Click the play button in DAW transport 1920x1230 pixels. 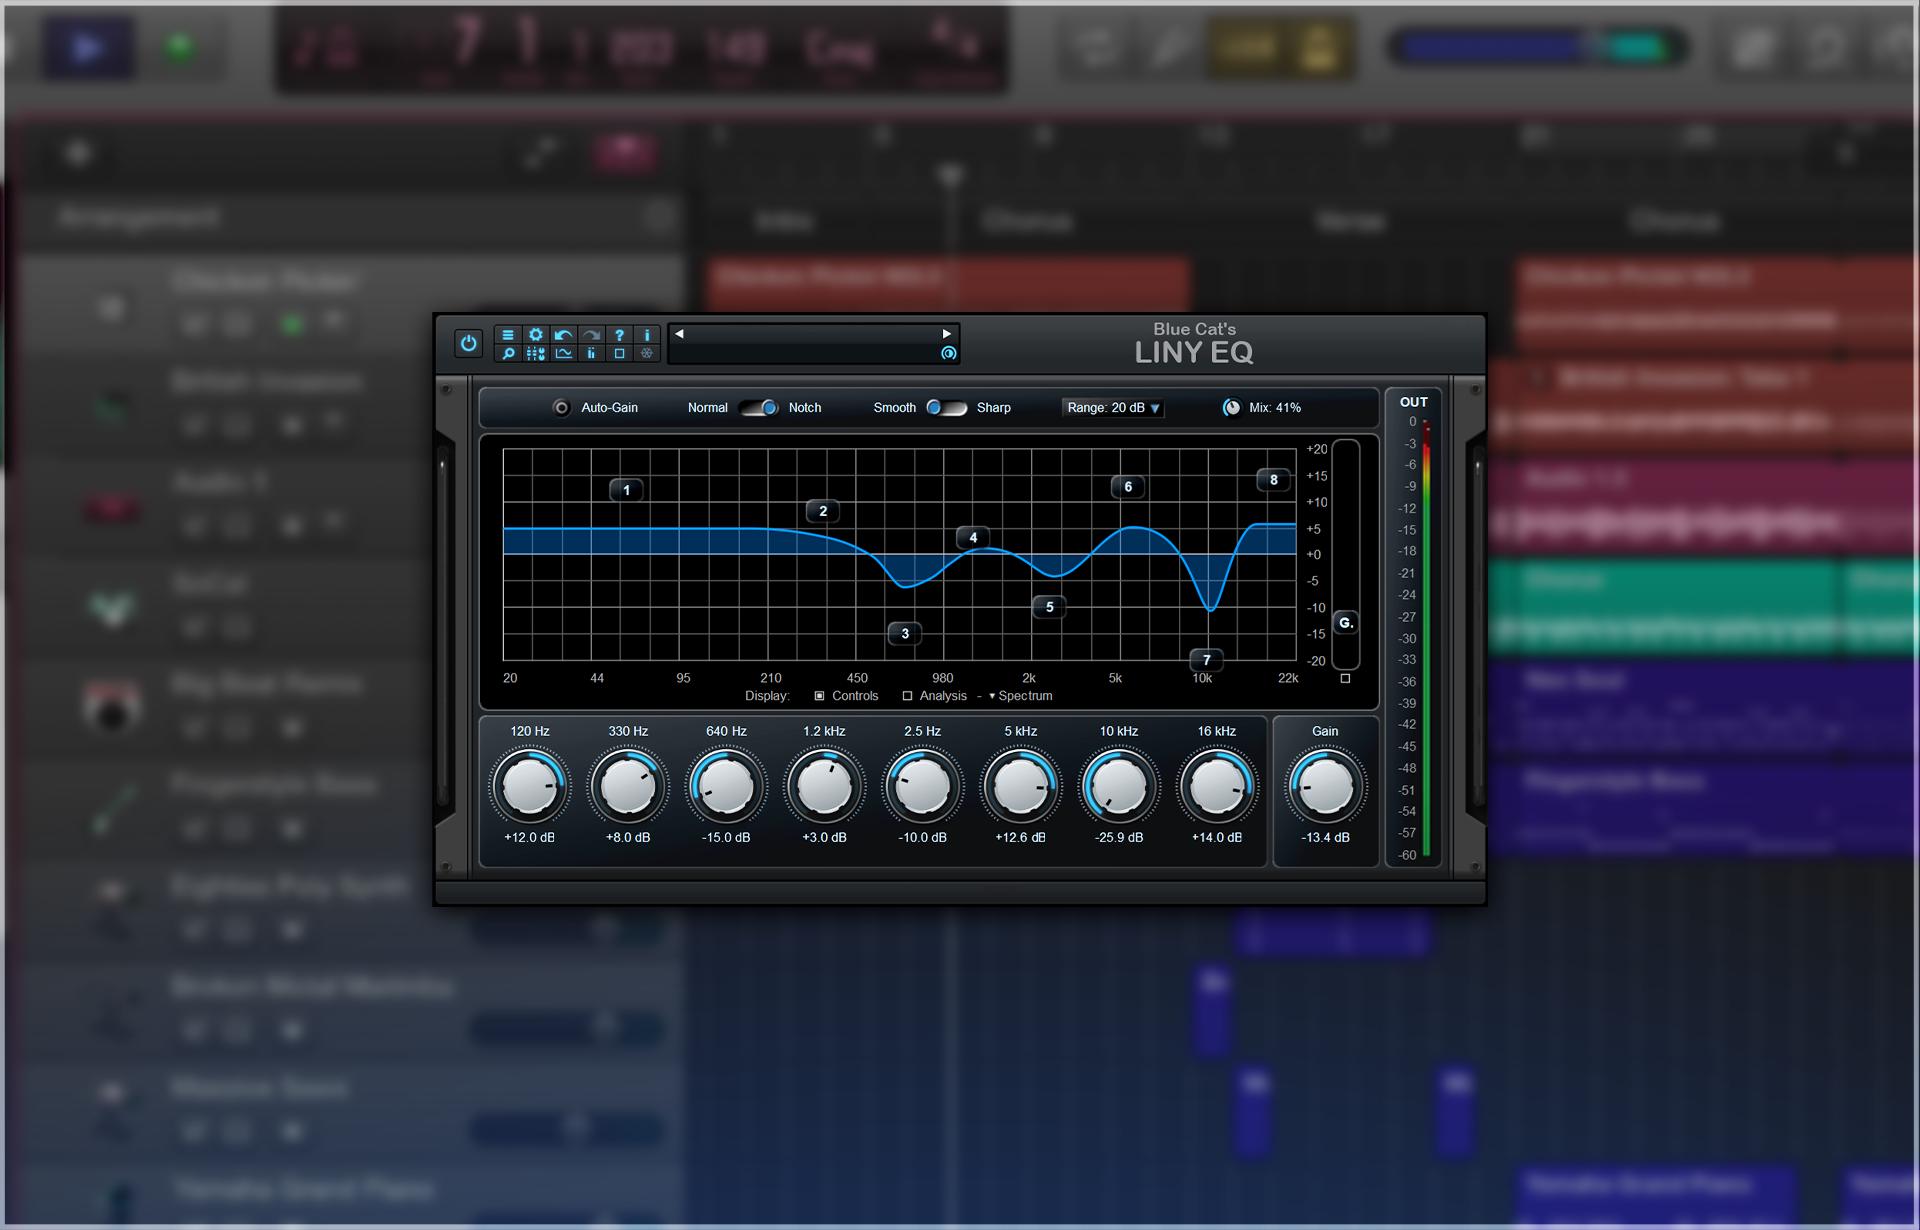pos(88,48)
